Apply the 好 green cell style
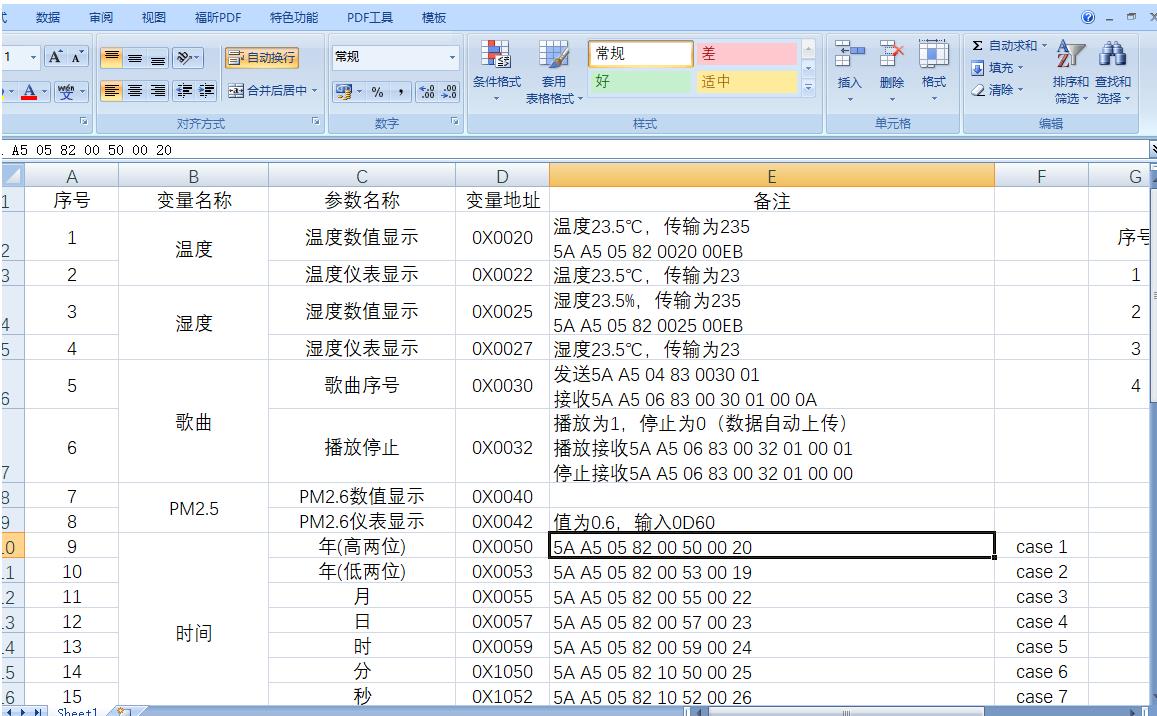 640,81
